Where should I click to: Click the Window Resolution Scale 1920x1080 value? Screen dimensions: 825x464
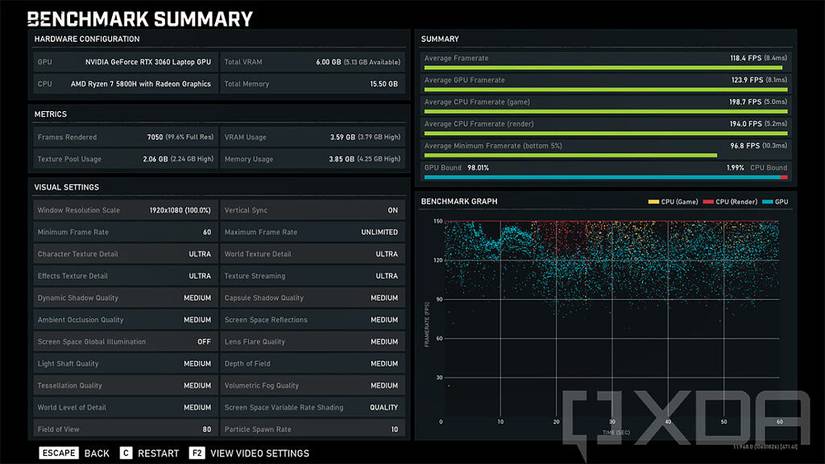tap(180, 210)
